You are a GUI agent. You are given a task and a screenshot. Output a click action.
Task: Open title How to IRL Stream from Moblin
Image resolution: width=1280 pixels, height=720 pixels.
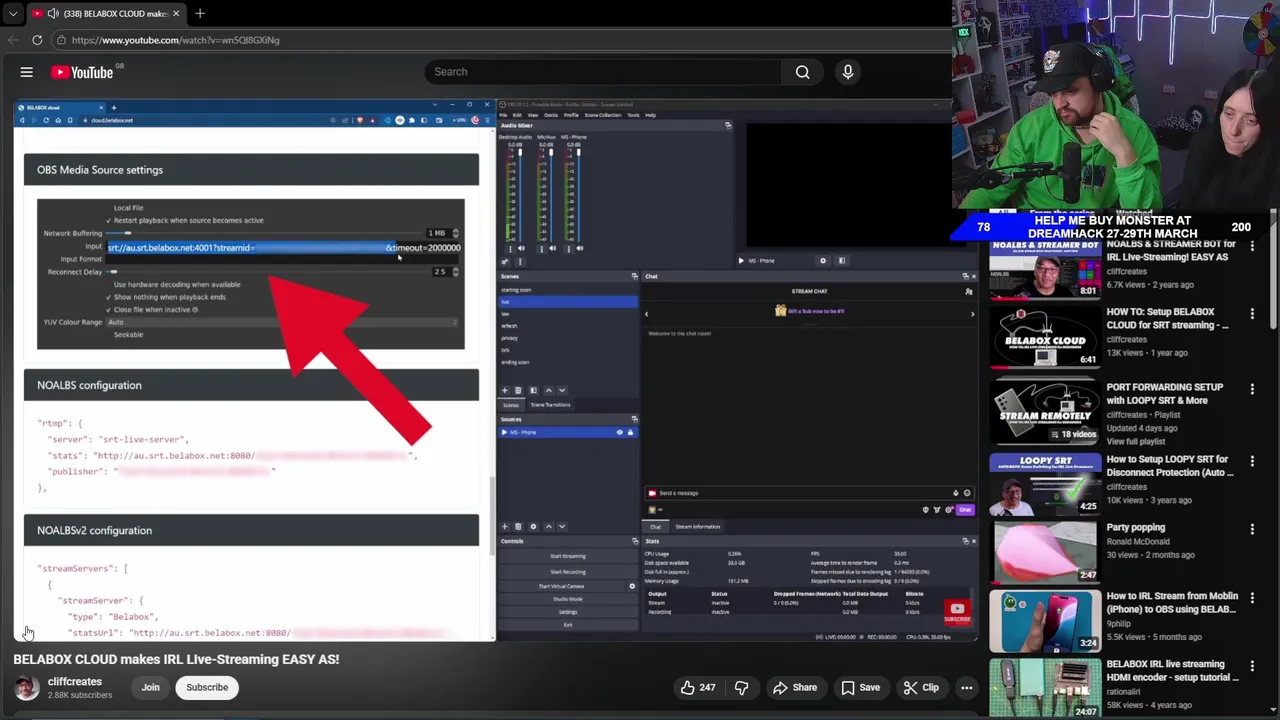coord(1172,602)
